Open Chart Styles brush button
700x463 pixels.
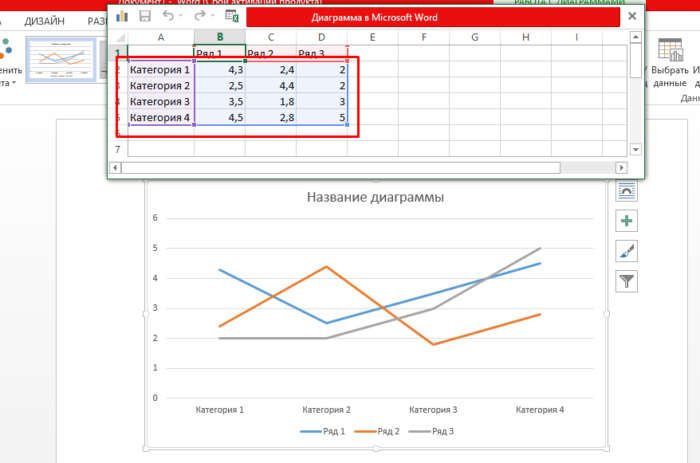626,251
